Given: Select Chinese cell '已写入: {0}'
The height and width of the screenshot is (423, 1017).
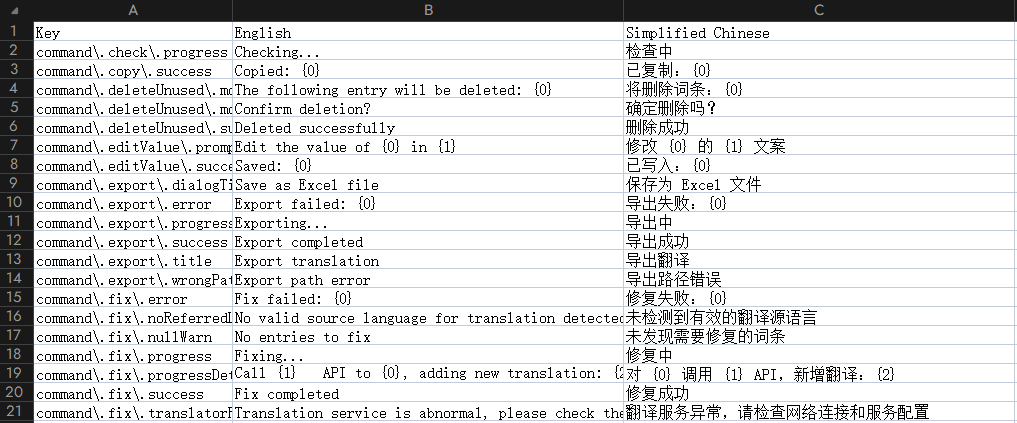Looking at the screenshot, I should [x=820, y=165].
